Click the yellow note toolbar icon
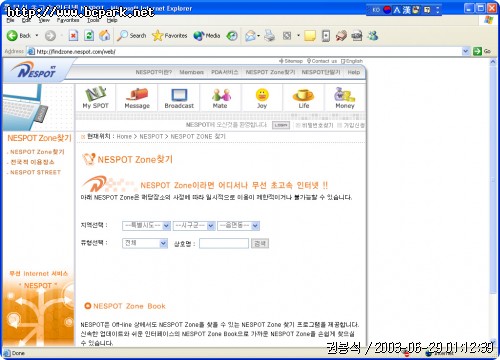 (310, 35)
